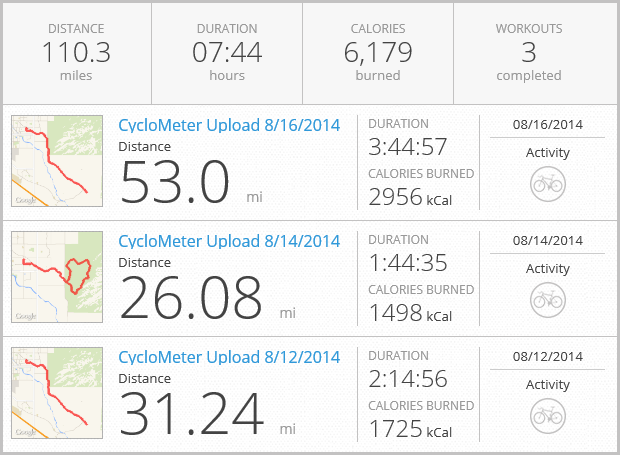620x455 pixels.
Task: Click the cycling icon for 08/14/2014 workout
Action: pyautogui.click(x=547, y=298)
